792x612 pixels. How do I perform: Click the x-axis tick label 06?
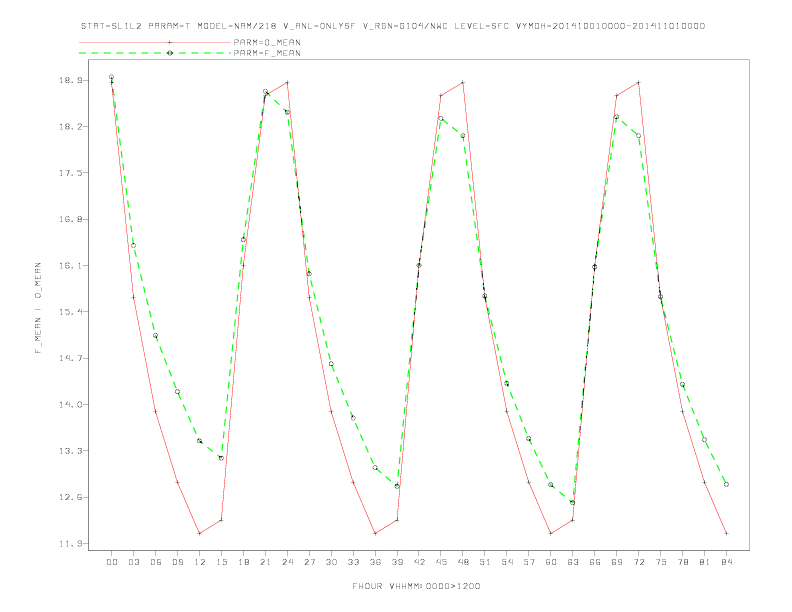tap(156, 562)
